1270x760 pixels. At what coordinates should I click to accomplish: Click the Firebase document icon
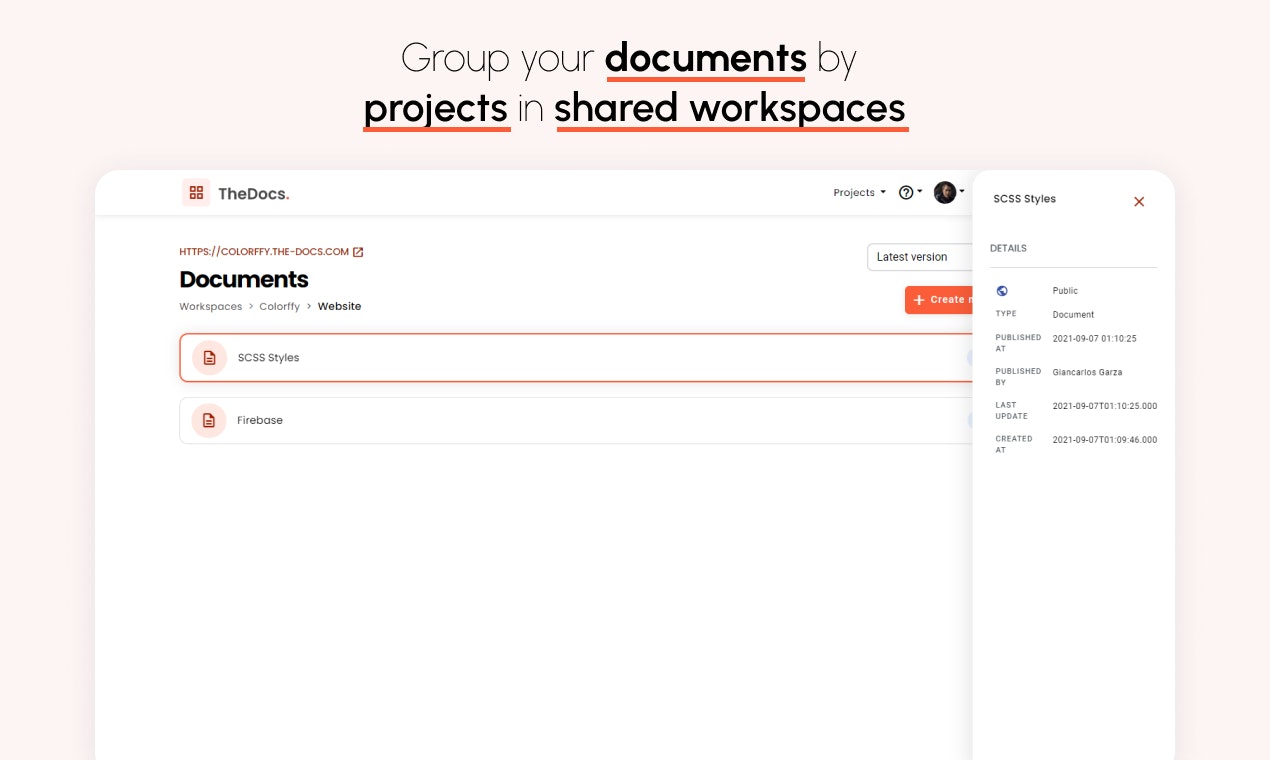pyautogui.click(x=209, y=420)
